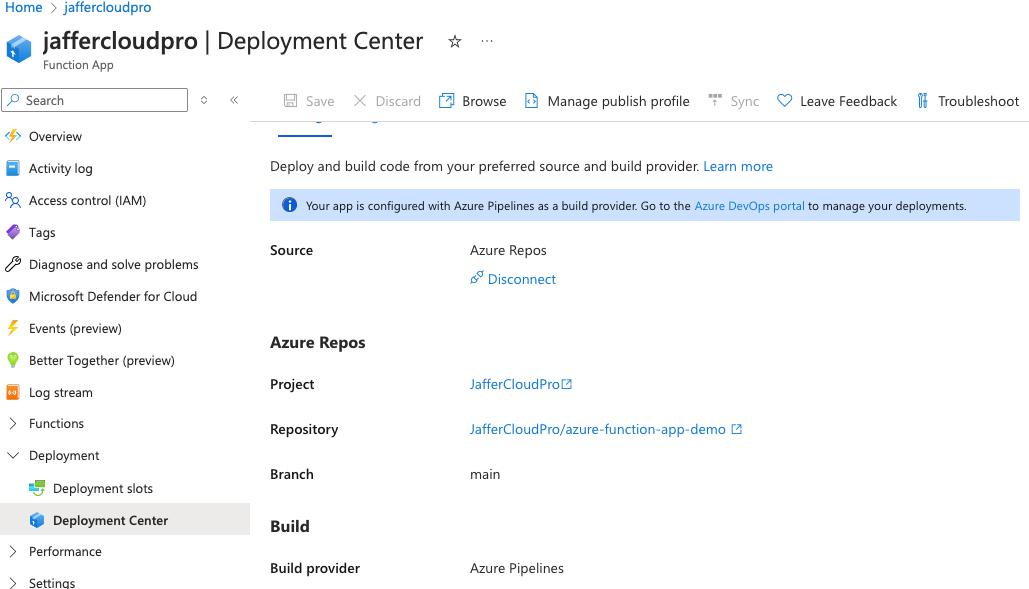The width and height of the screenshot is (1029, 589).
Task: Open repository in new tab via external-link icon
Action: (x=737, y=429)
